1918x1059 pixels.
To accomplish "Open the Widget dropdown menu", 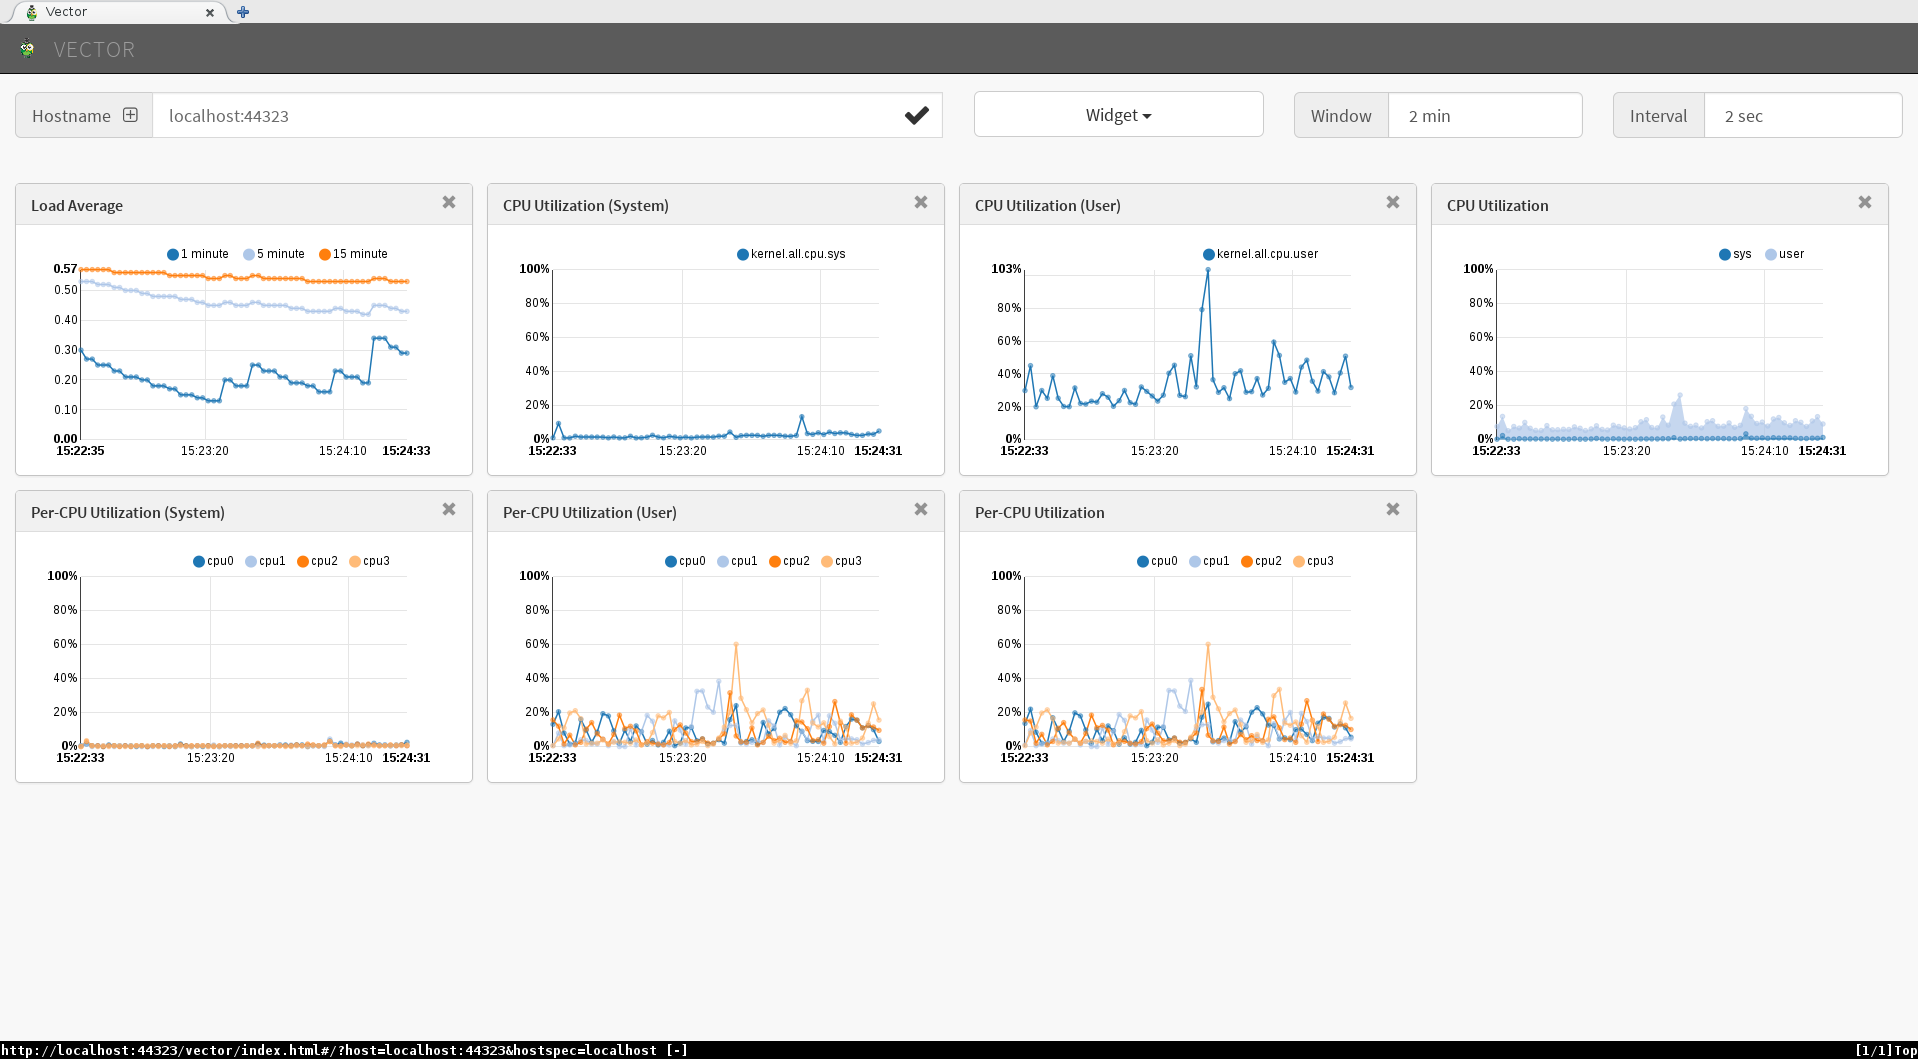I will (x=1118, y=115).
